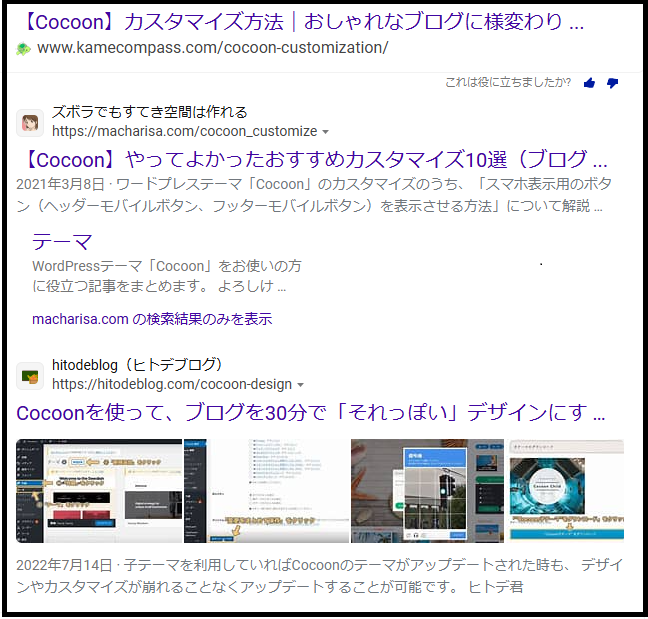
Task: Click hitodeblog（ヒトデブログ） site name
Action: (138, 365)
